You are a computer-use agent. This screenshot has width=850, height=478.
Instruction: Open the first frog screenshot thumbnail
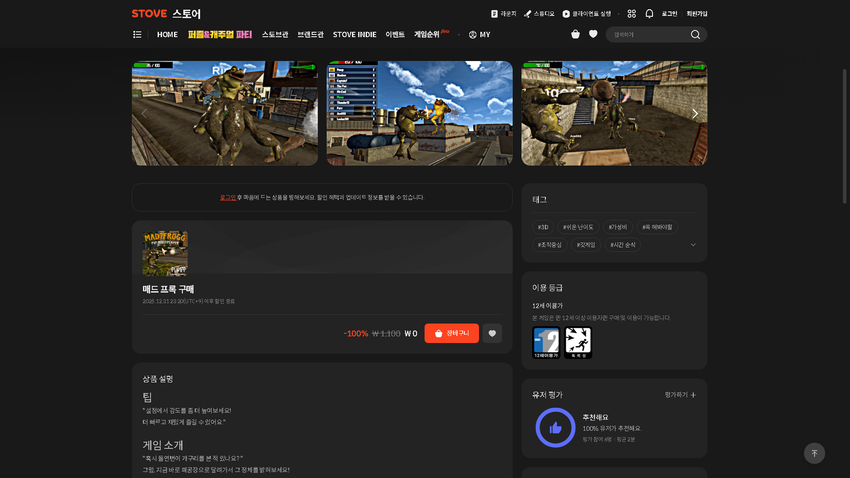(225, 113)
